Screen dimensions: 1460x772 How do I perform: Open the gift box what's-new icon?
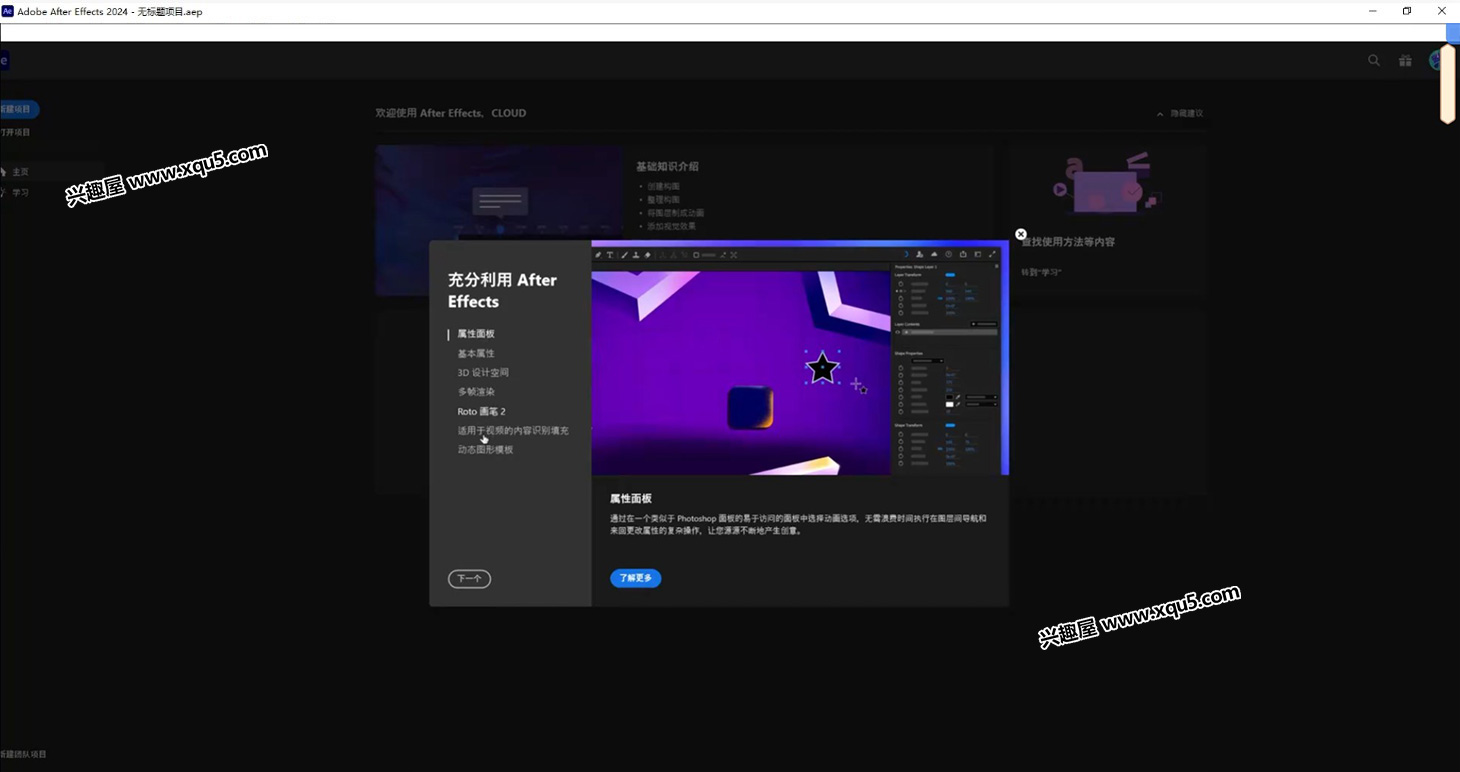click(1405, 60)
